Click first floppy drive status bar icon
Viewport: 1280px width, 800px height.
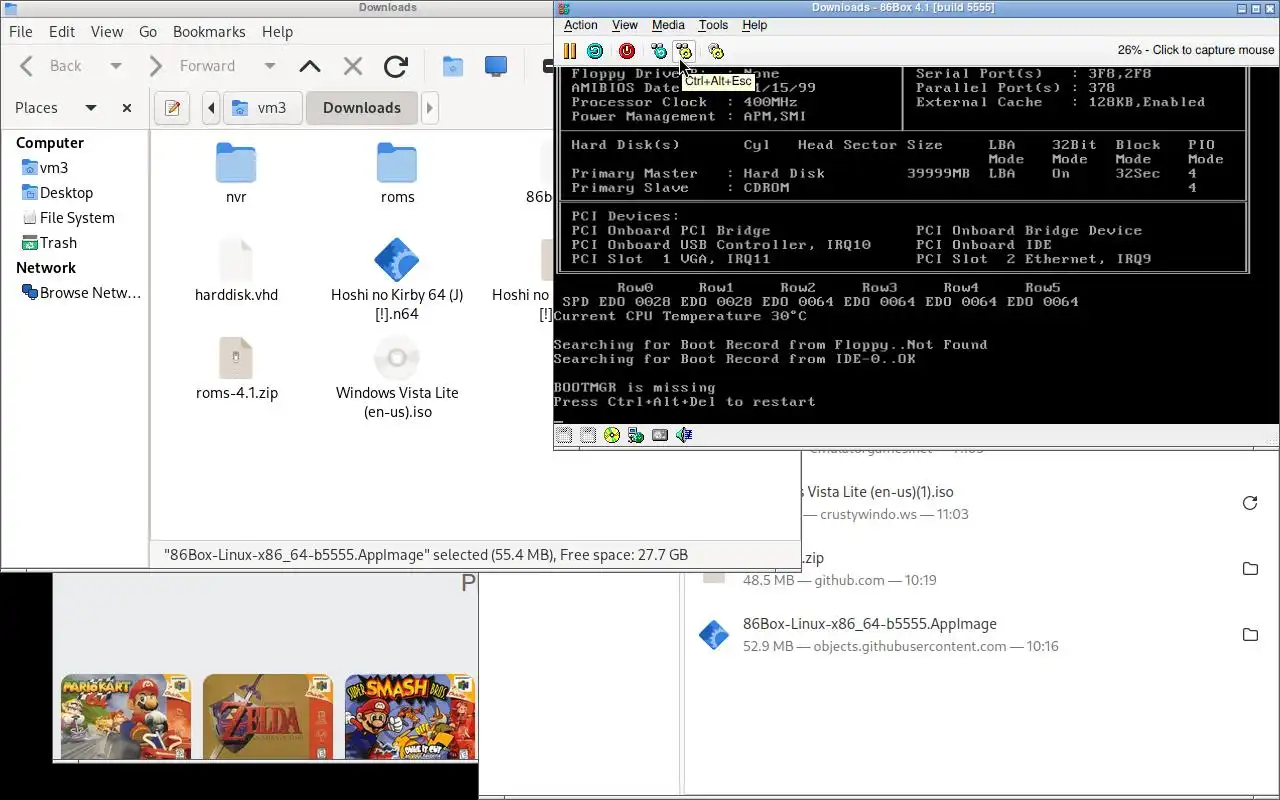[564, 435]
